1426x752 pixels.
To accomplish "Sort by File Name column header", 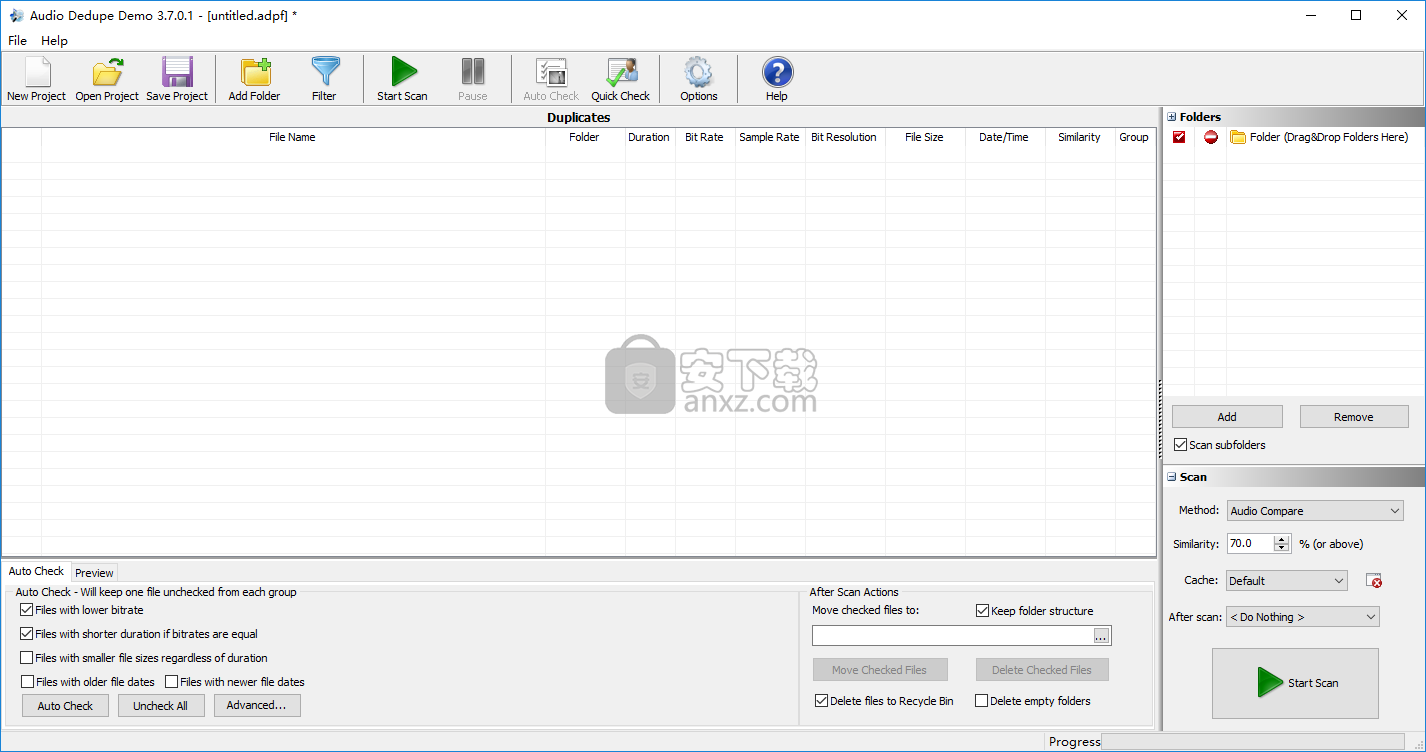I will [x=292, y=137].
